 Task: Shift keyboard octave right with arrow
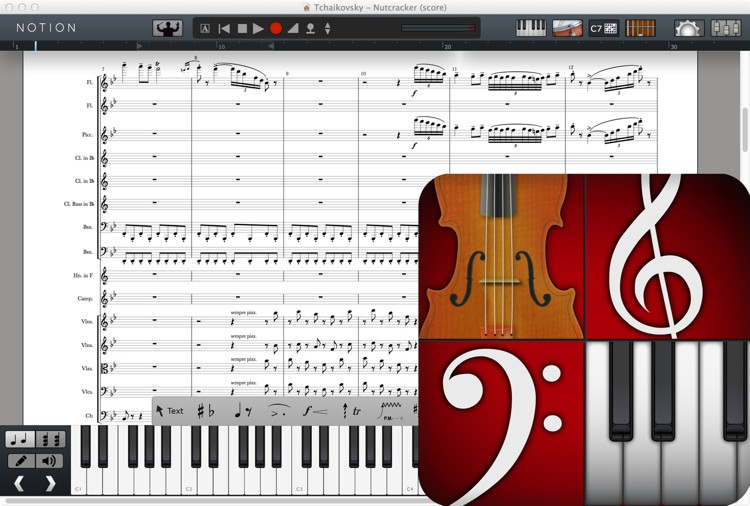tap(50, 484)
